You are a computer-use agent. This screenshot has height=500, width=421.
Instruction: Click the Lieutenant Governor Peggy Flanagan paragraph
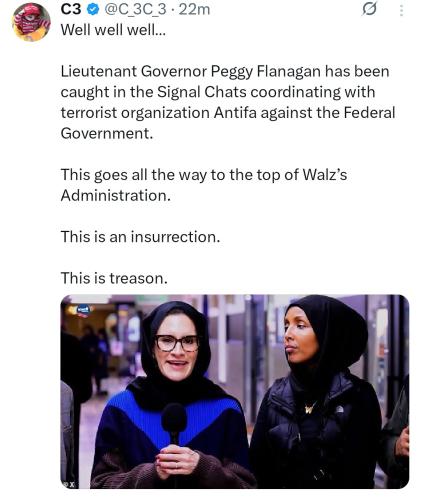point(228,102)
